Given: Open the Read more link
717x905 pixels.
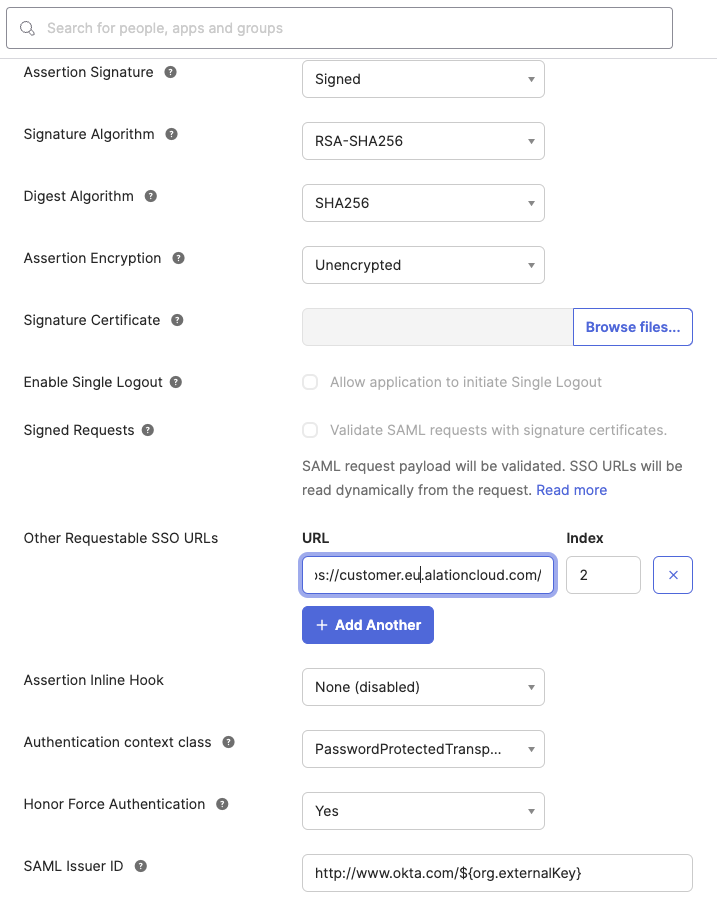Looking at the screenshot, I should 572,490.
